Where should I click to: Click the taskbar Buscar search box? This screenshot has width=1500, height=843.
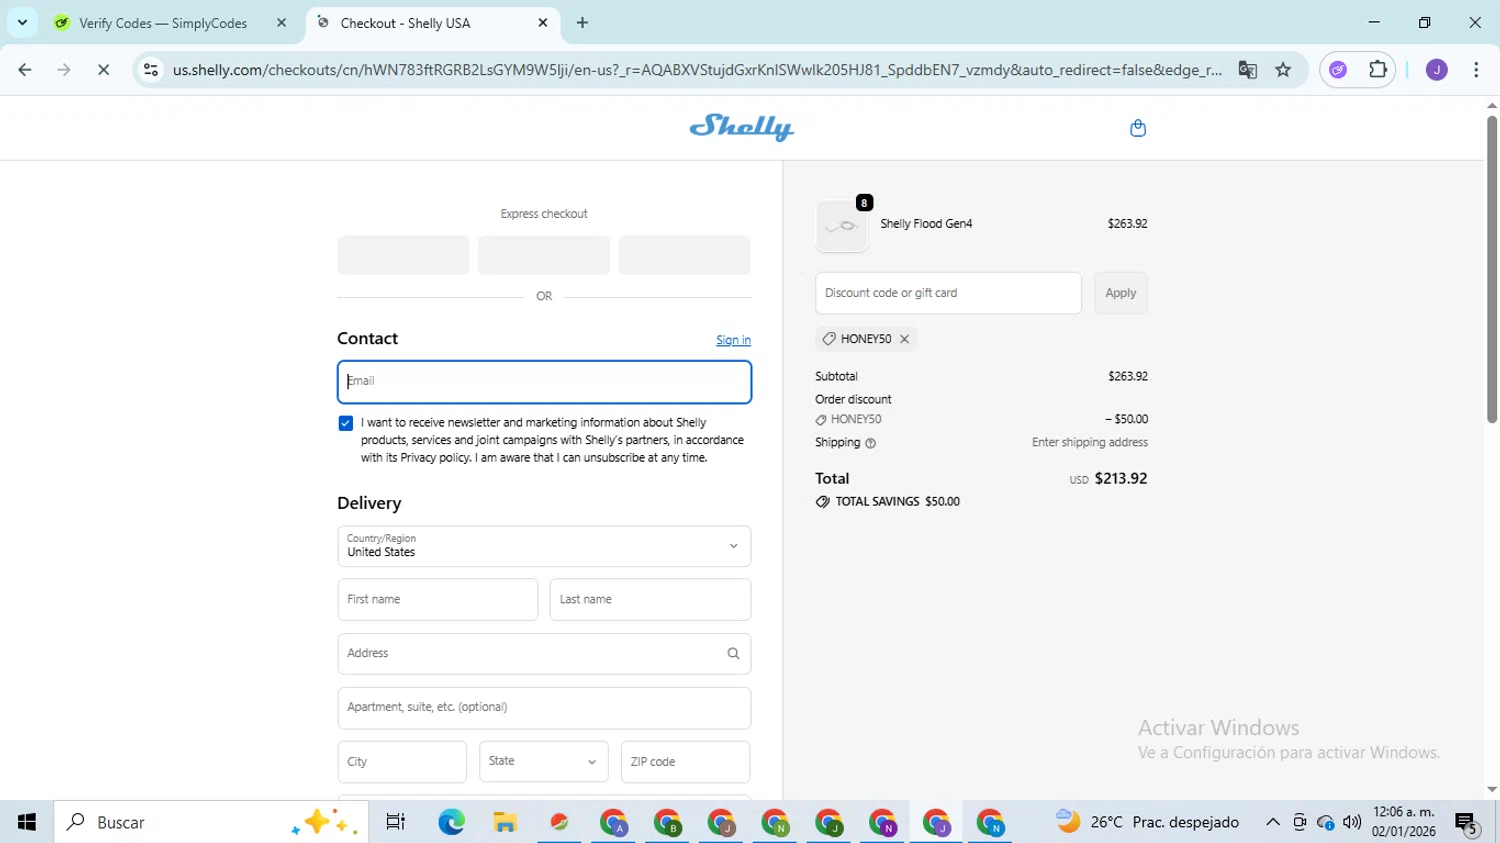point(211,822)
